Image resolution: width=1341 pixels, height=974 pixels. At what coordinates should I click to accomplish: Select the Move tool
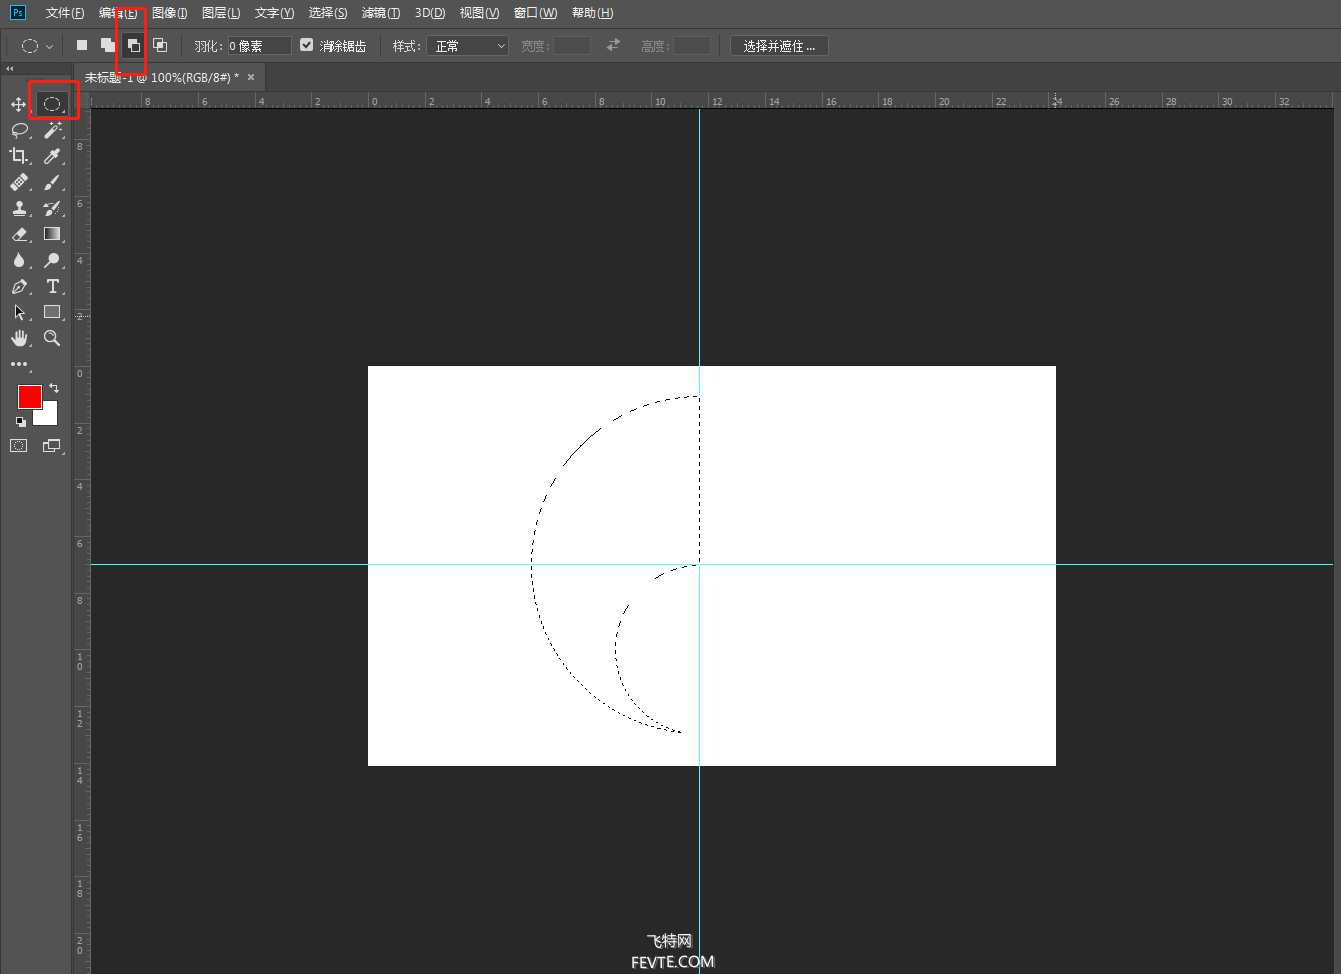(19, 104)
